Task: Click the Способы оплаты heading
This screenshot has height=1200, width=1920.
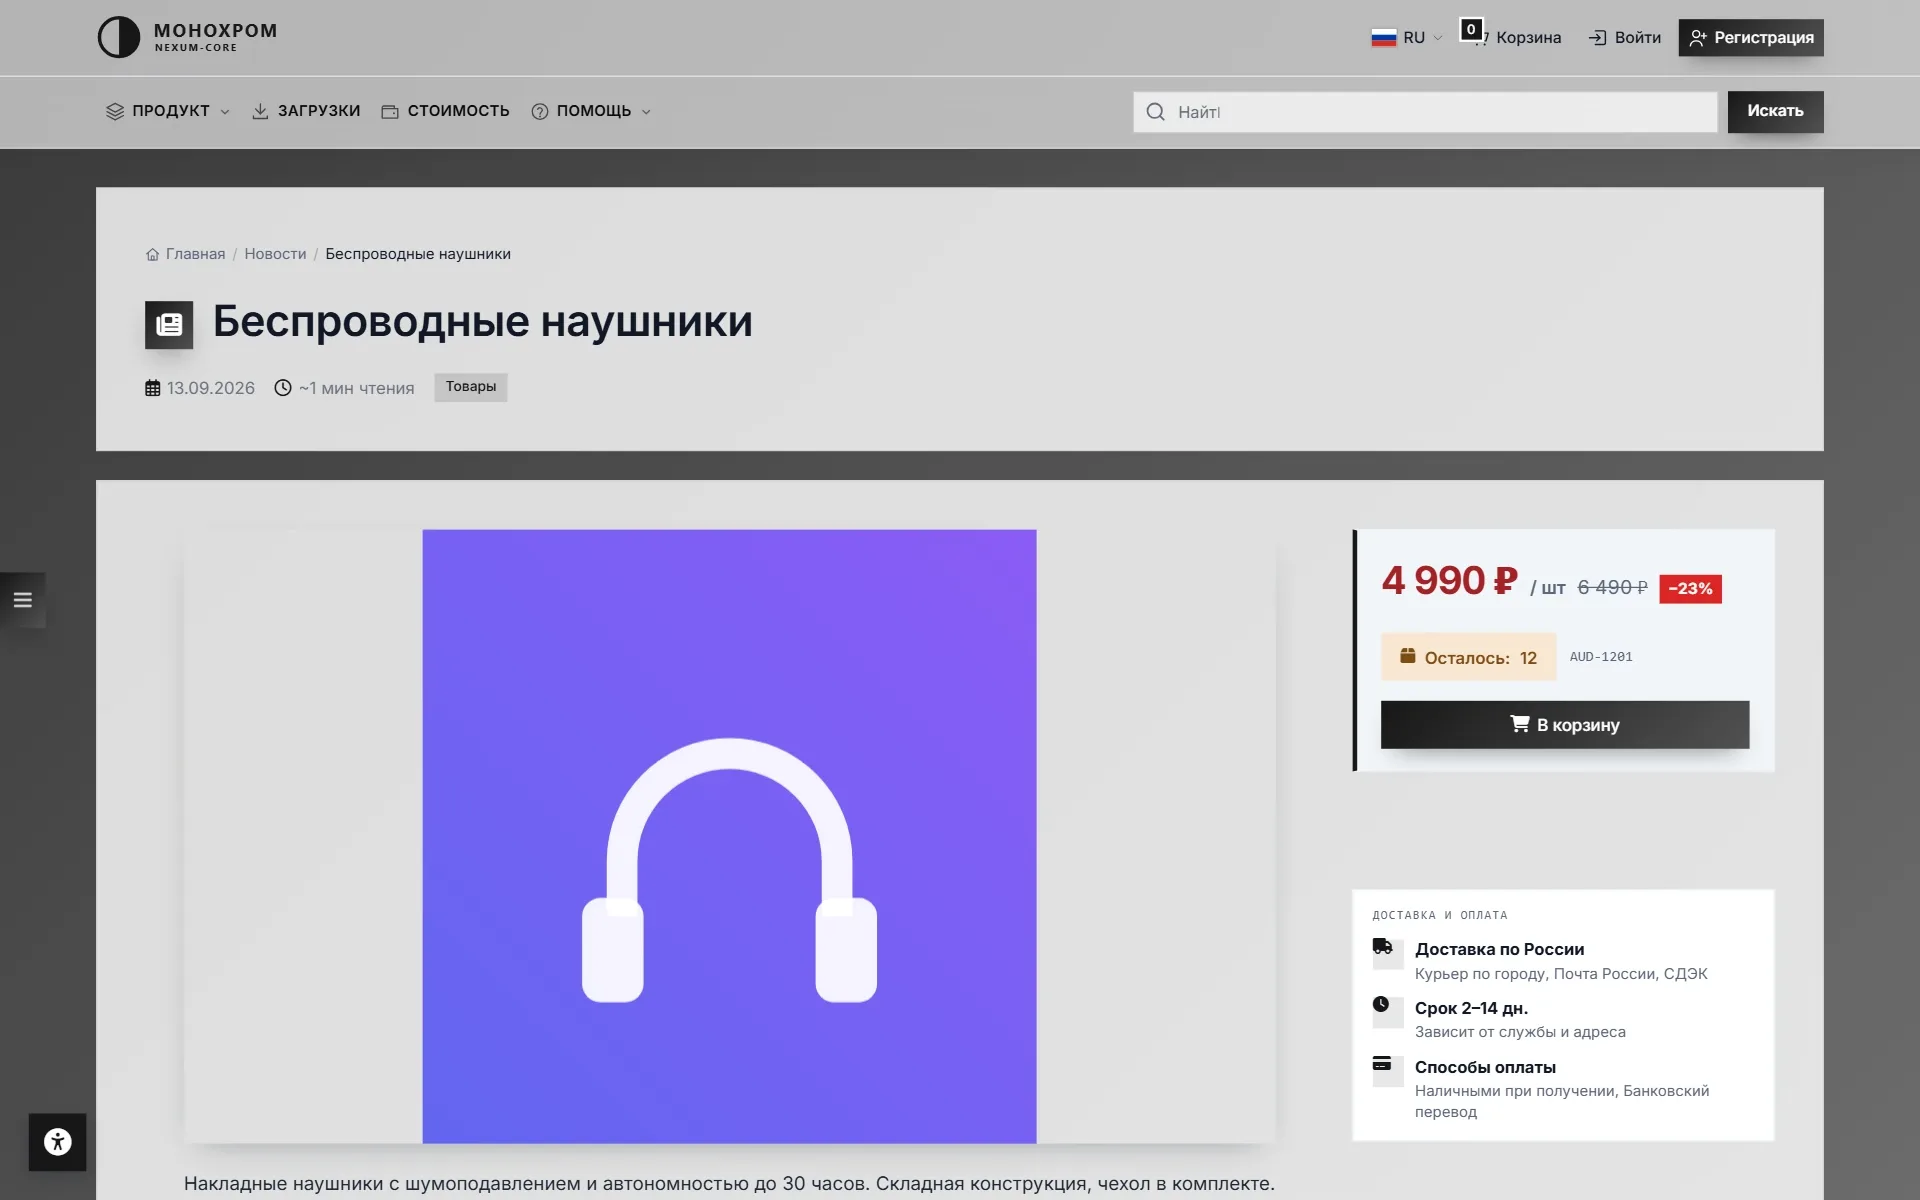Action: [1485, 1067]
